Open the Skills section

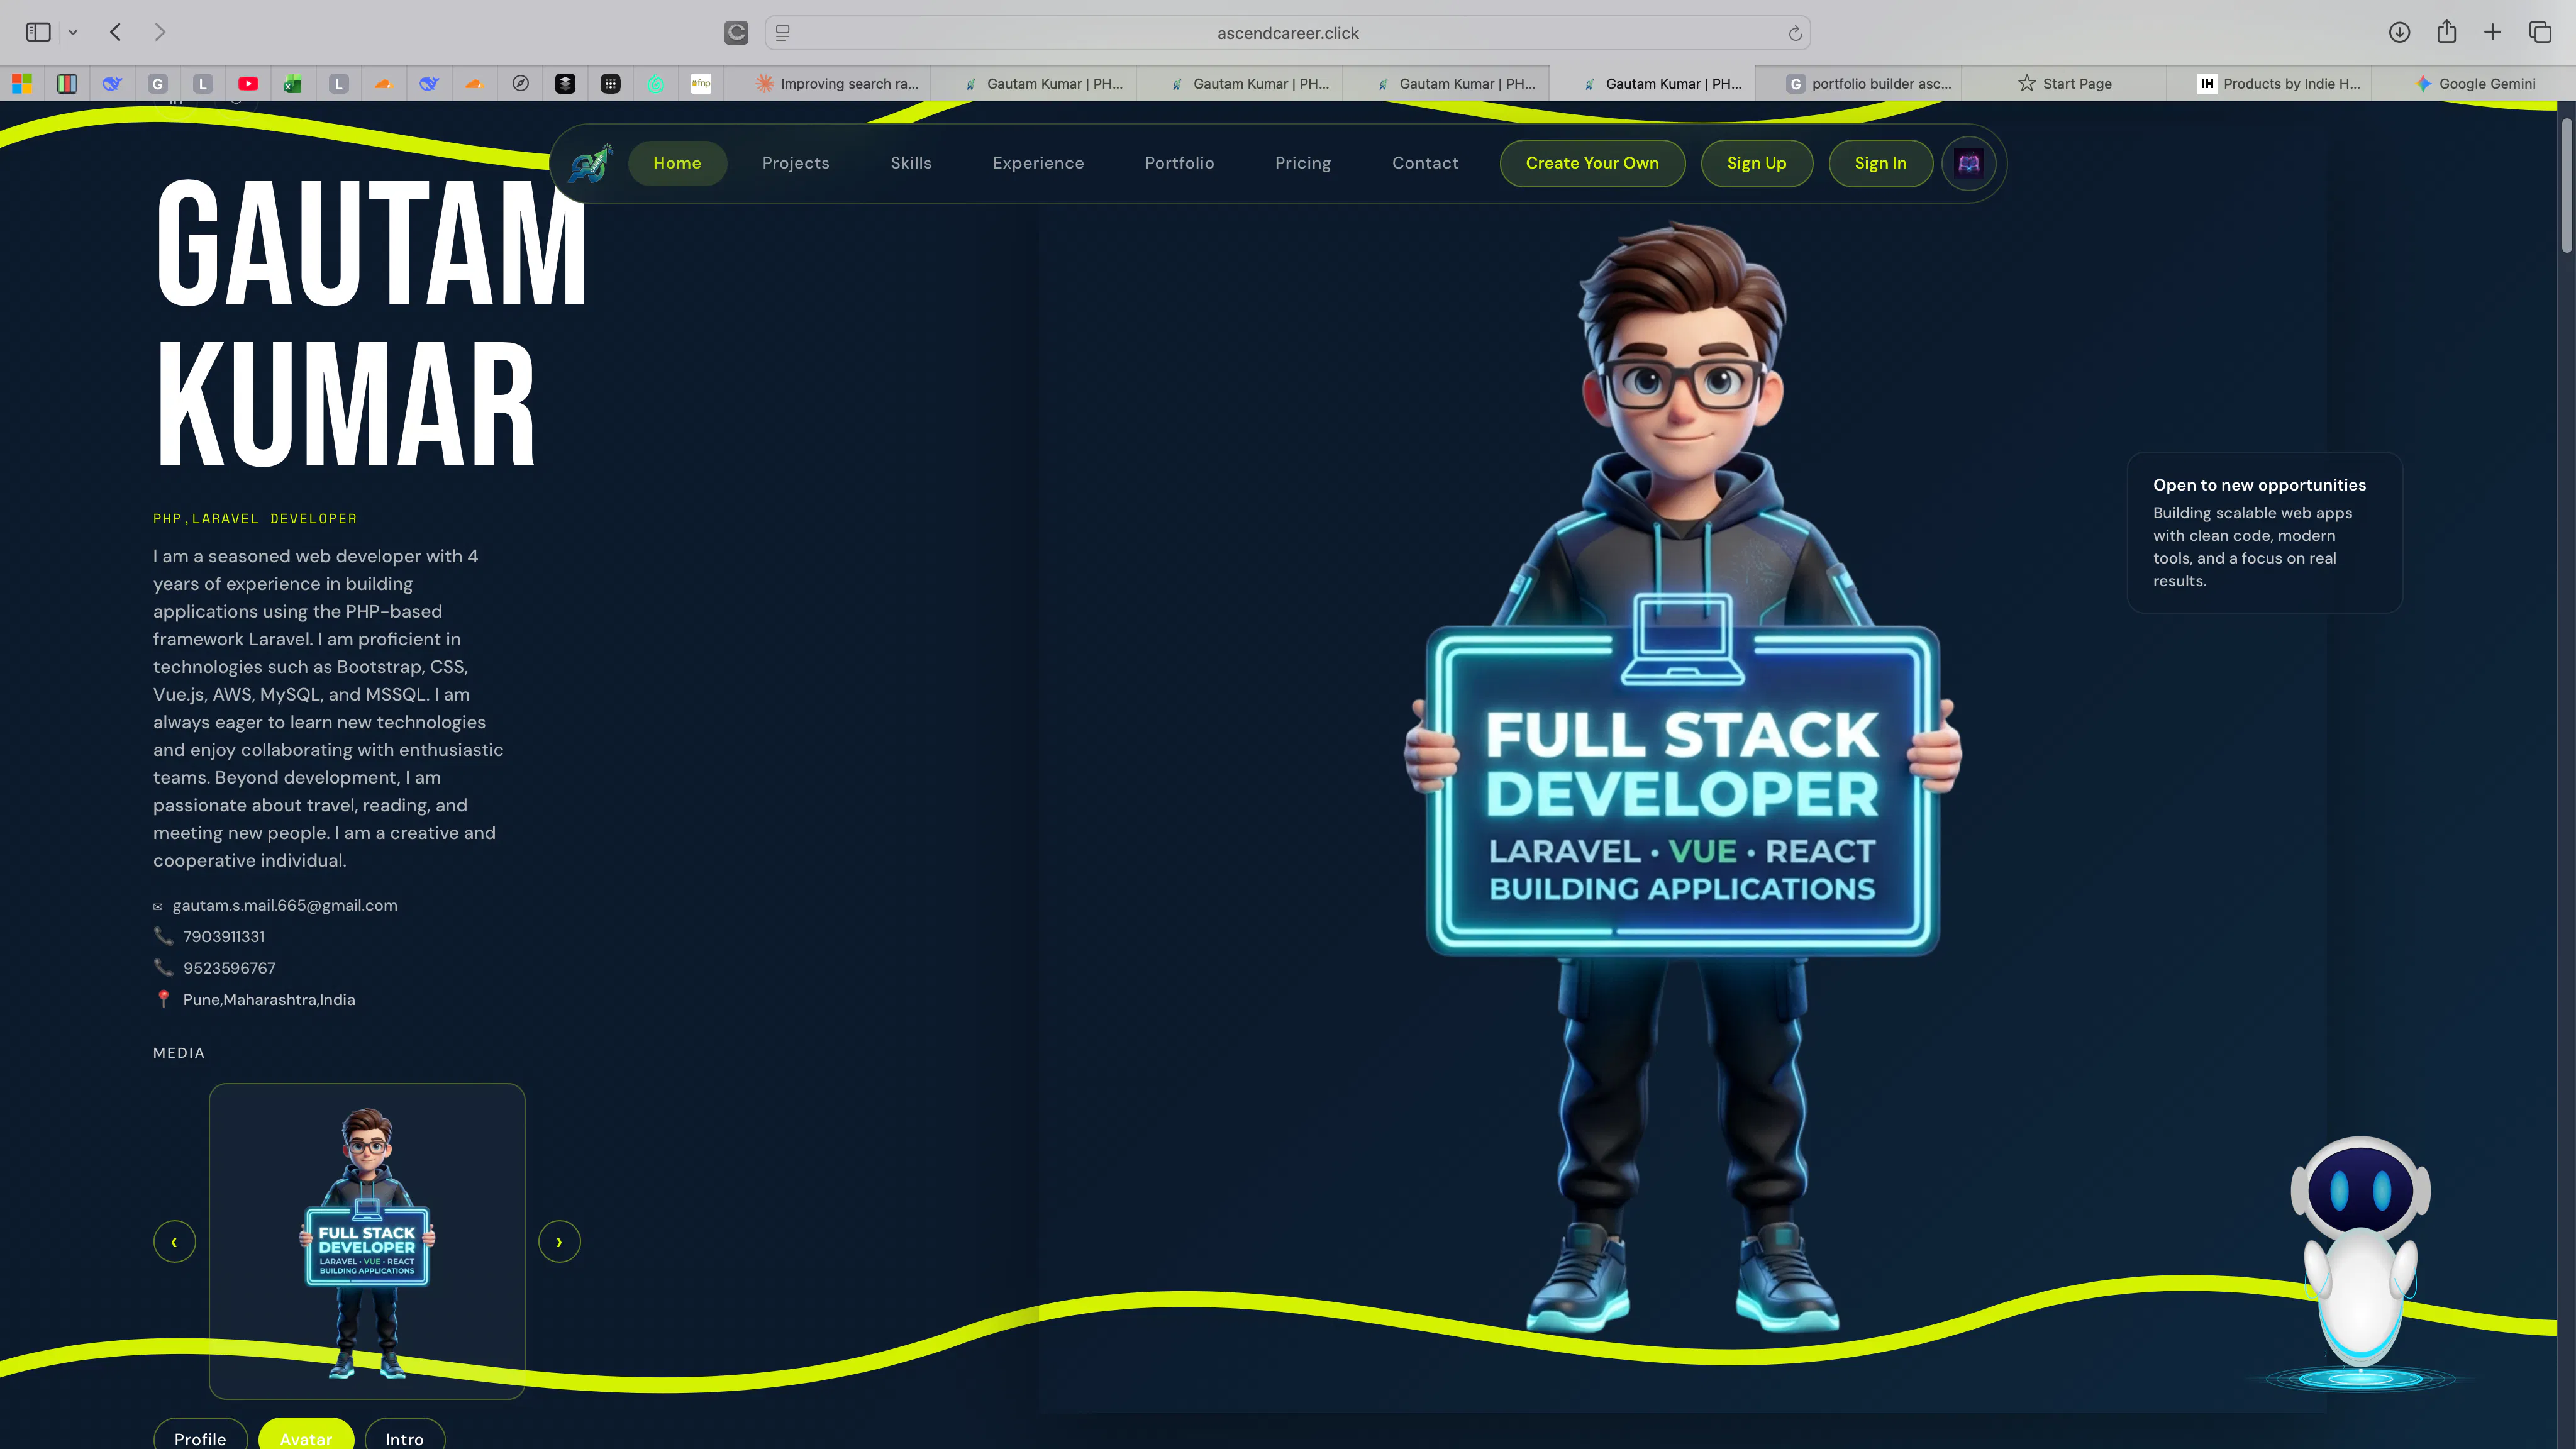coord(911,163)
